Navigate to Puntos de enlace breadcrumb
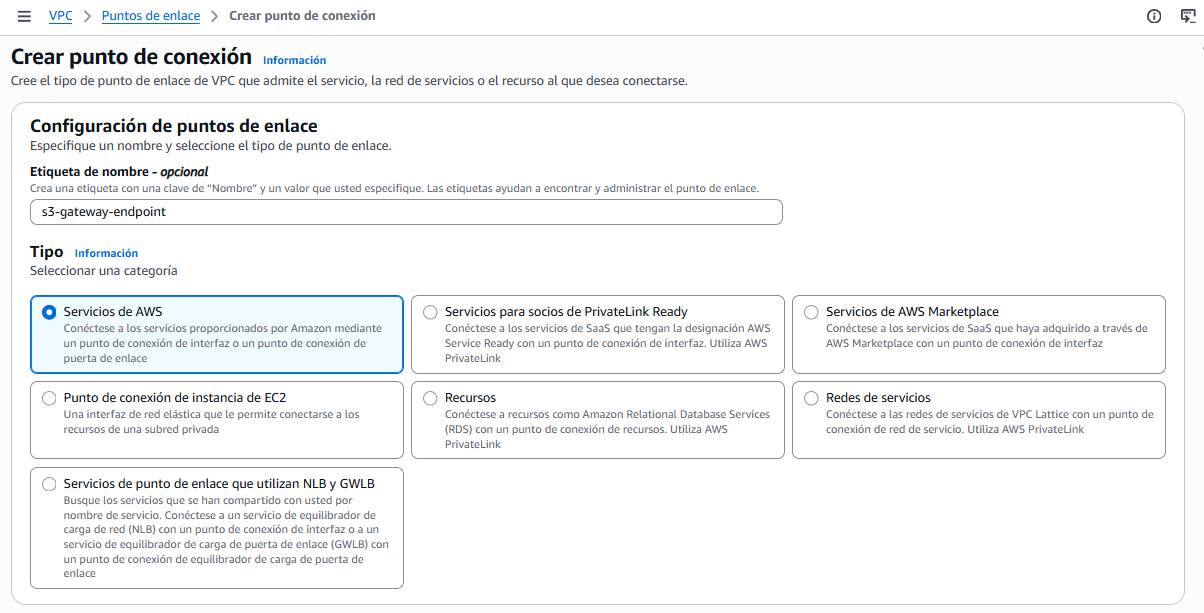The width and height of the screenshot is (1204, 613). point(150,15)
